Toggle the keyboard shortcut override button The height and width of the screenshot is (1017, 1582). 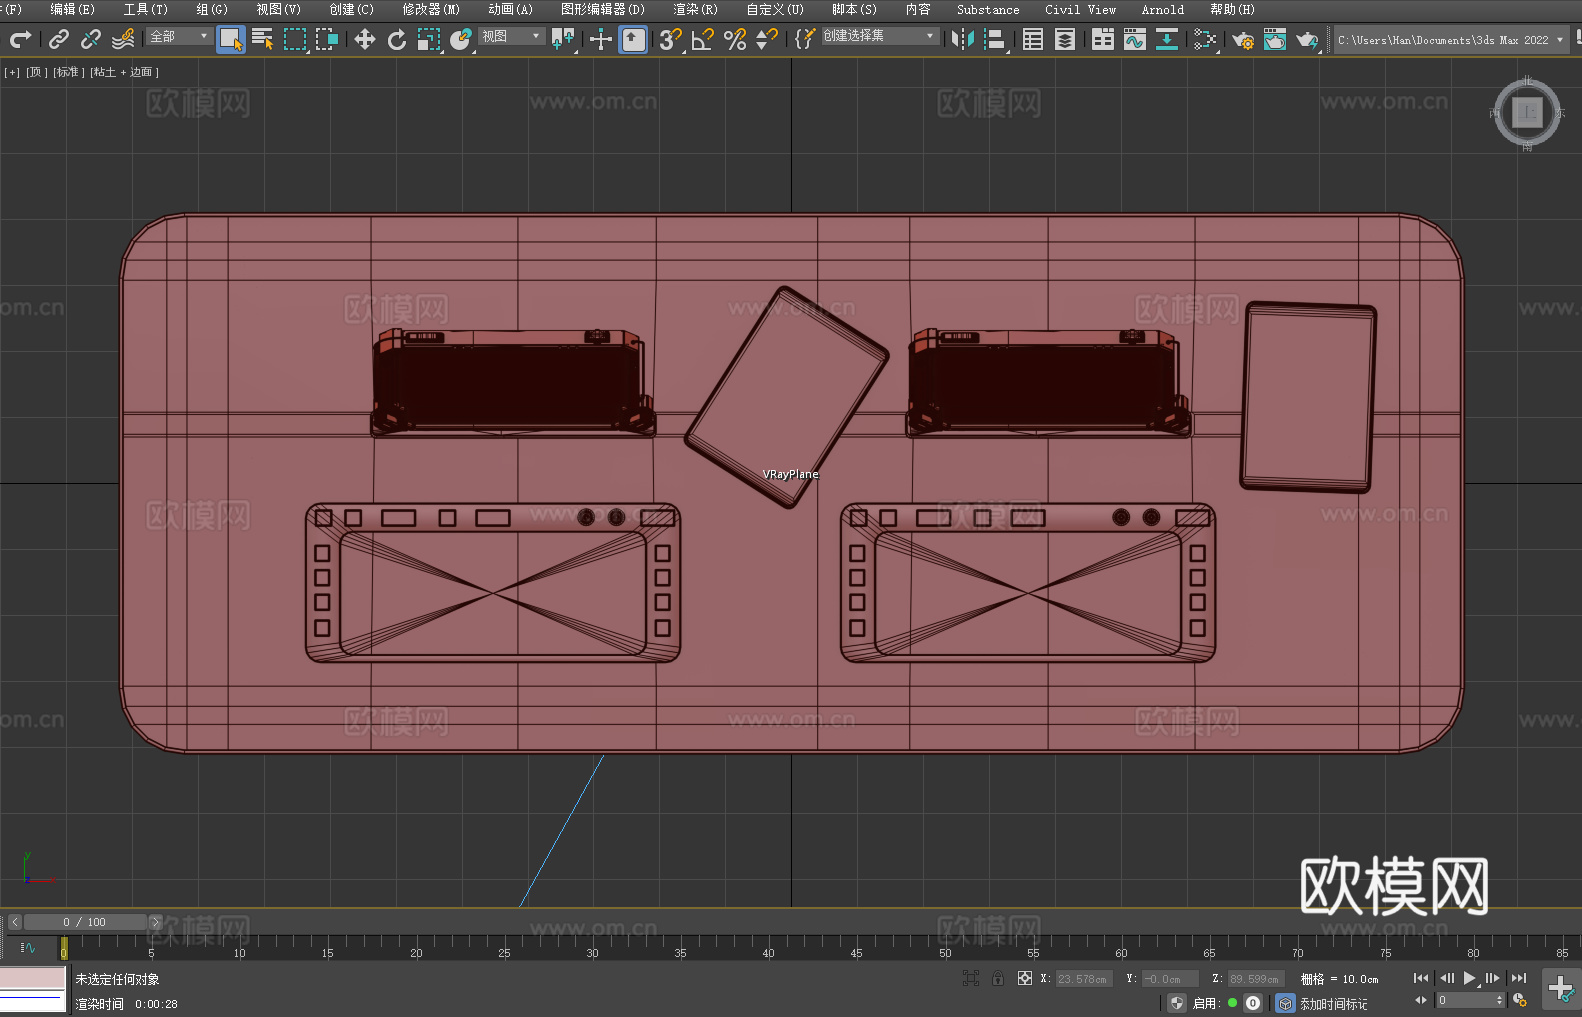633,39
